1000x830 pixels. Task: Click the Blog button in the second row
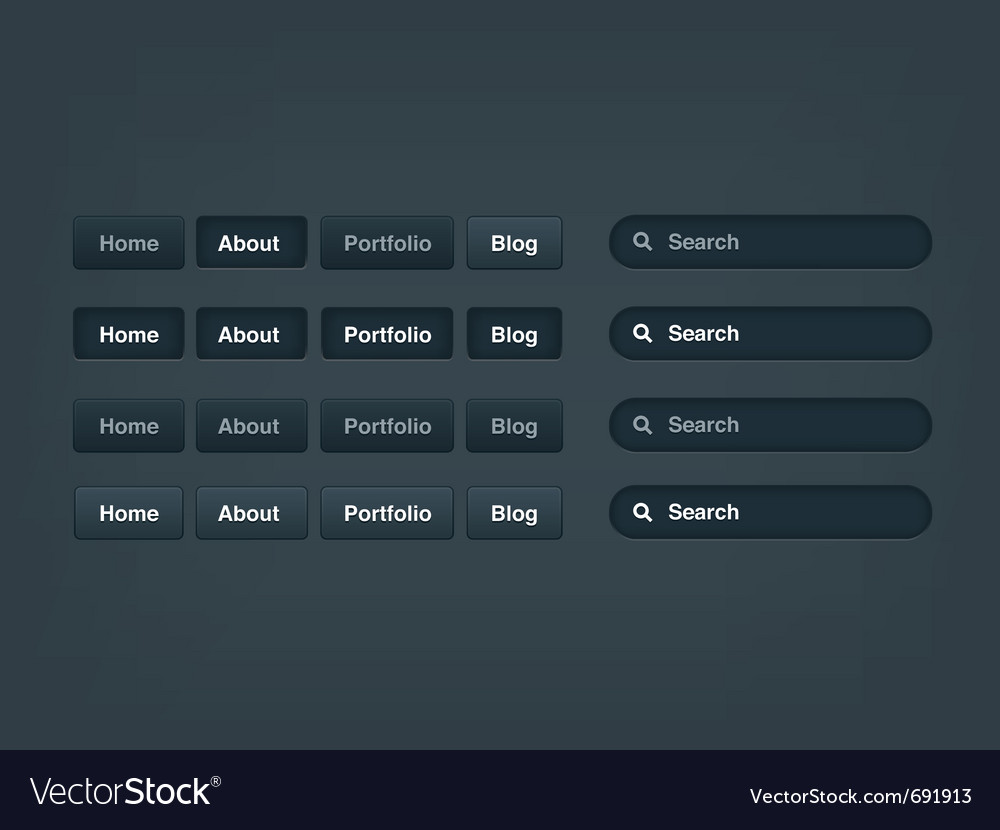(x=514, y=334)
